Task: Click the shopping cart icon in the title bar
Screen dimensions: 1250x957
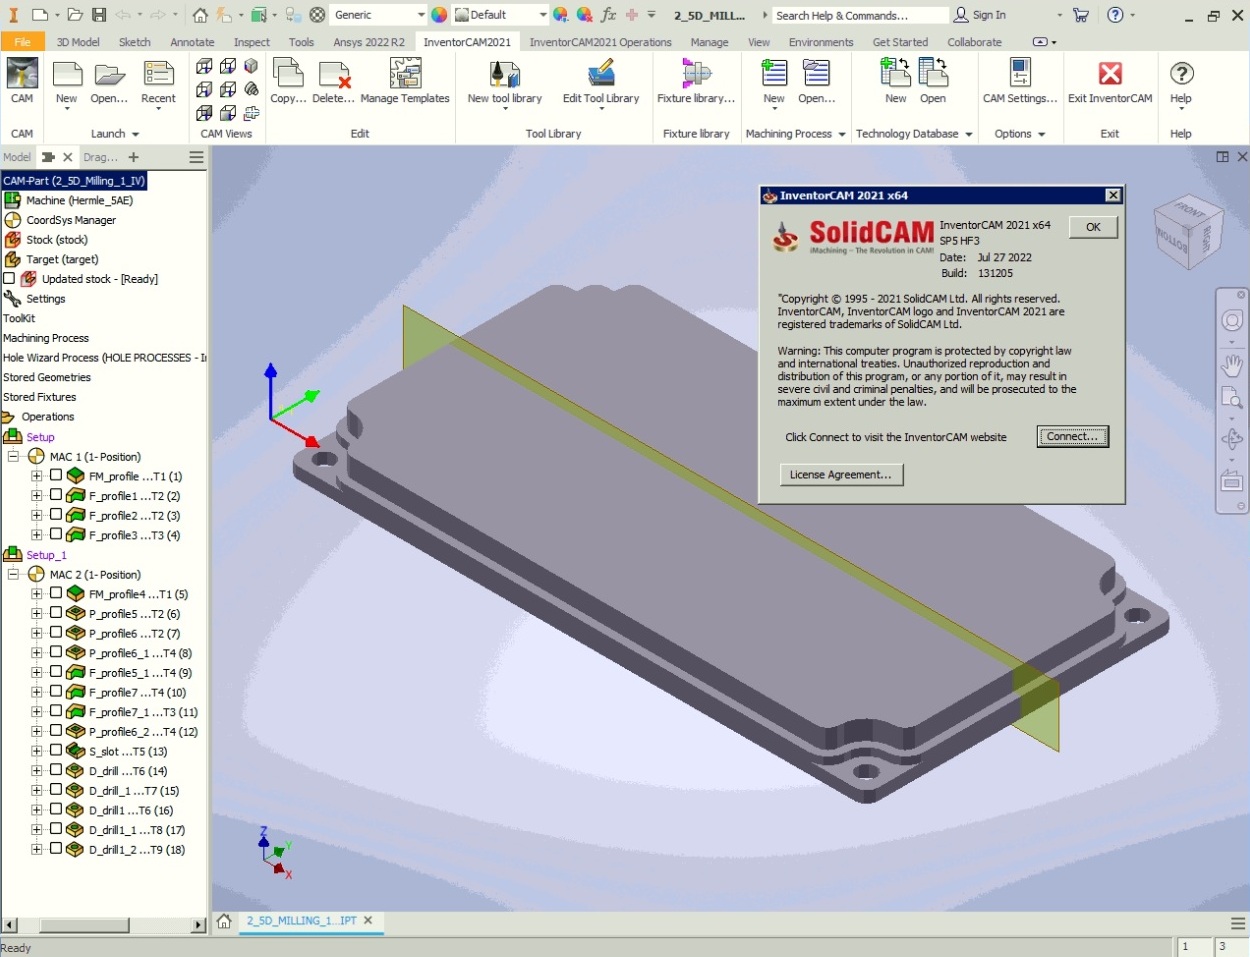Action: pyautogui.click(x=1081, y=15)
